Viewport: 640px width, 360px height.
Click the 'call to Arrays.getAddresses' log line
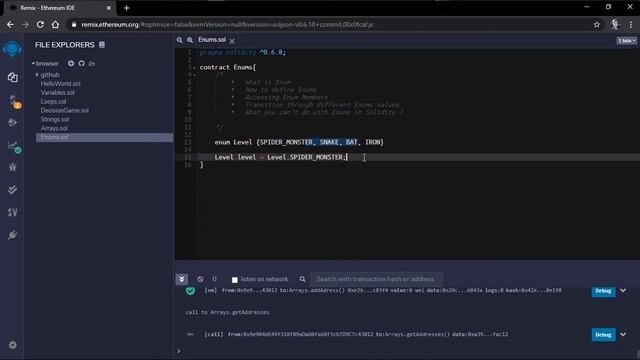(227, 312)
